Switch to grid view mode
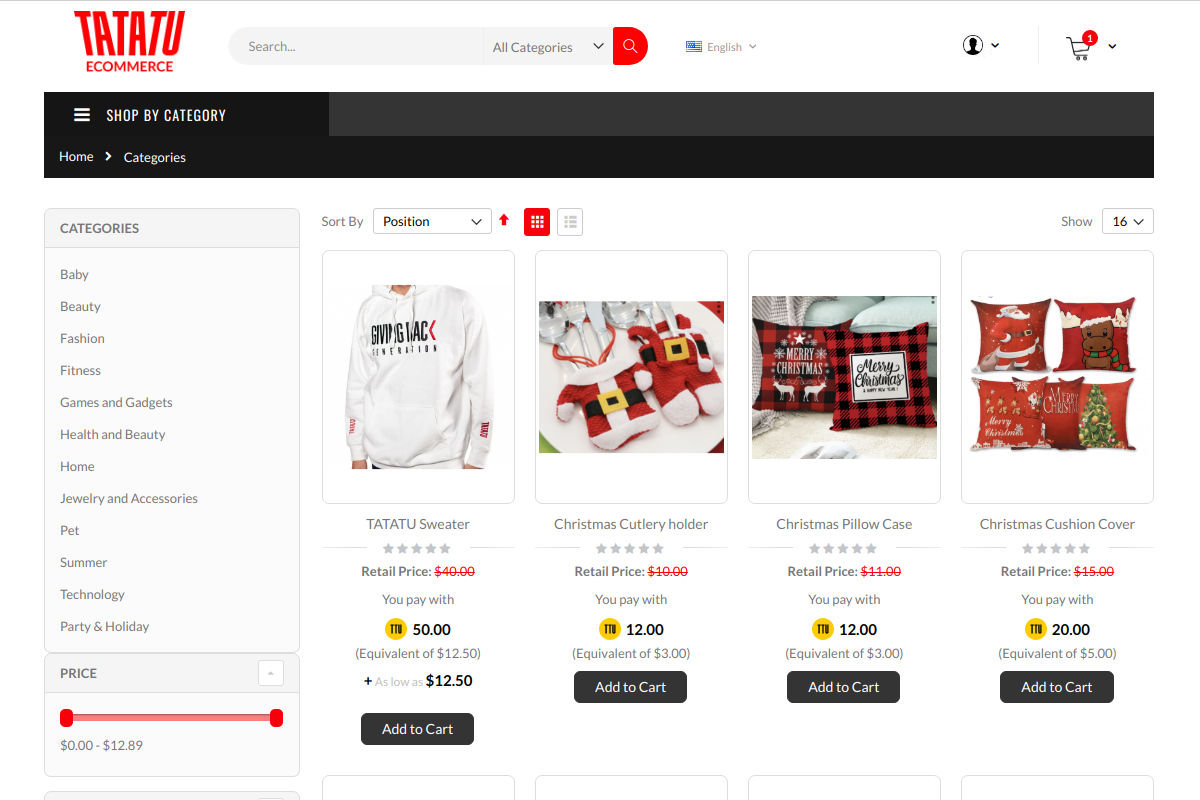 coord(537,222)
